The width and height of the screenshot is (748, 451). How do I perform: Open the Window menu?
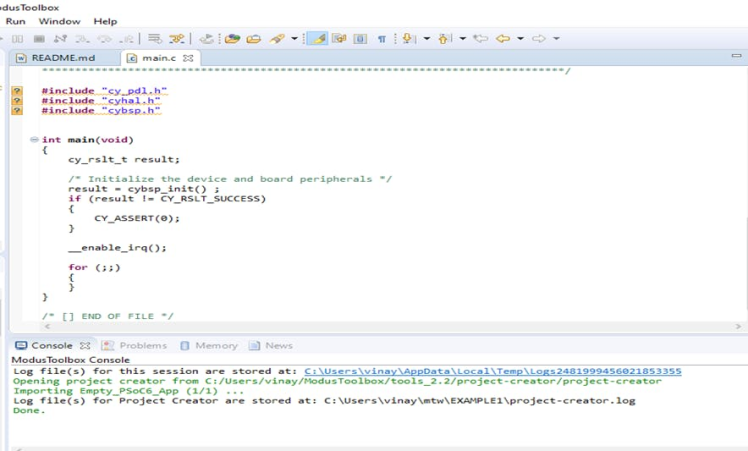[x=59, y=21]
